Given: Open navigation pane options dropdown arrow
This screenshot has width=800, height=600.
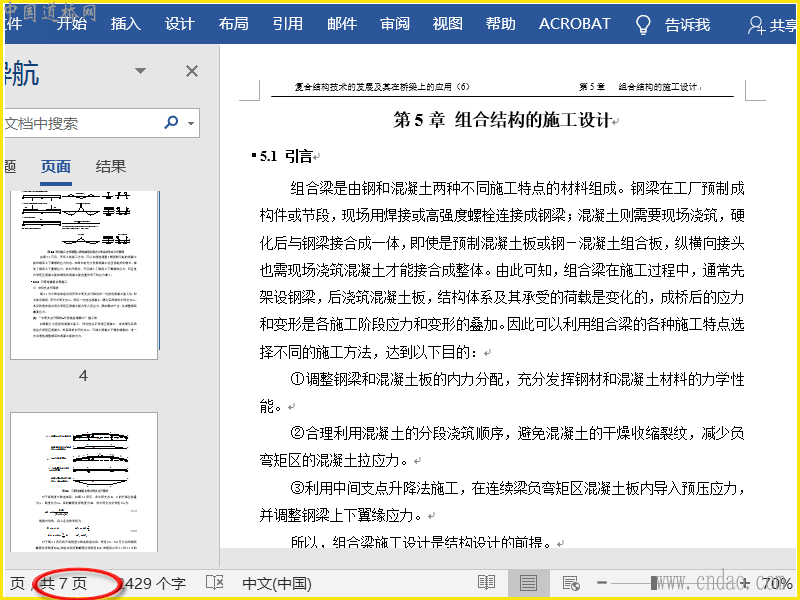Looking at the screenshot, I should [x=141, y=71].
